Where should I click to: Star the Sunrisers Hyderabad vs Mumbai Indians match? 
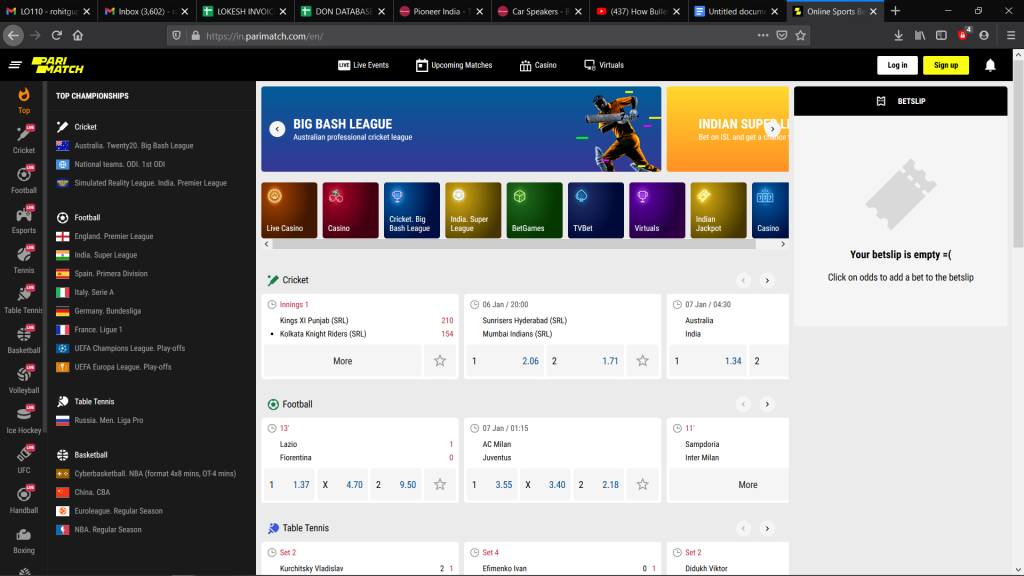pos(642,361)
